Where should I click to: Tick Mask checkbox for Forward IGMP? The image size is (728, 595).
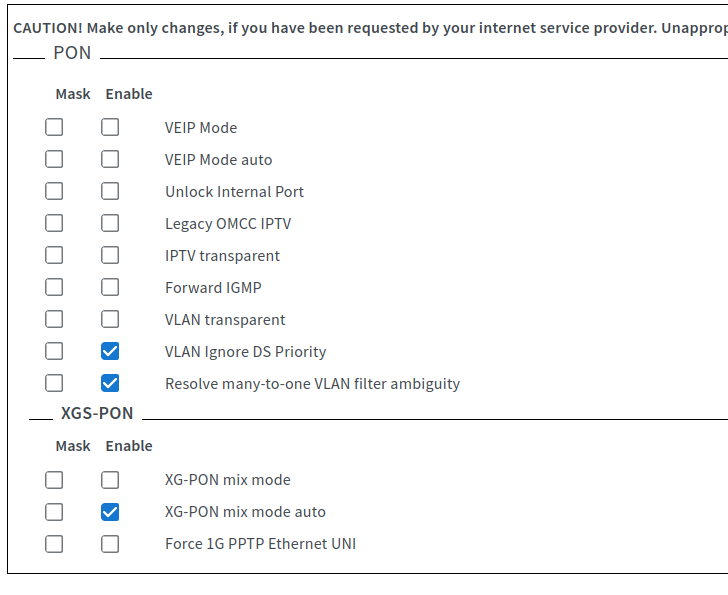click(54, 288)
